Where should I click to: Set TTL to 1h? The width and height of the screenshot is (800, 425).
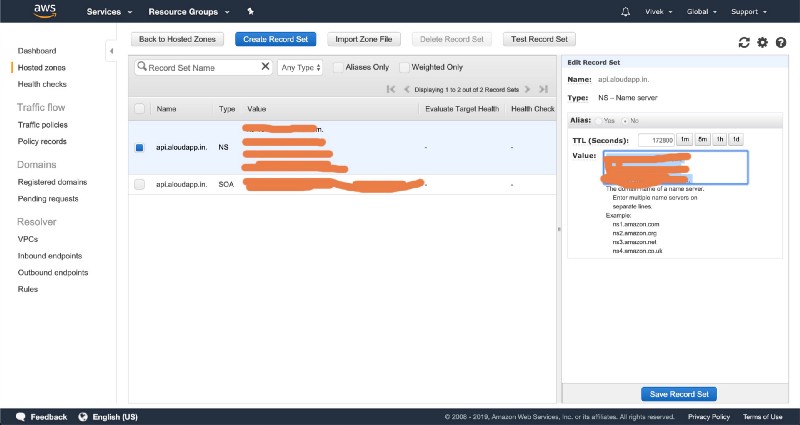click(719, 139)
